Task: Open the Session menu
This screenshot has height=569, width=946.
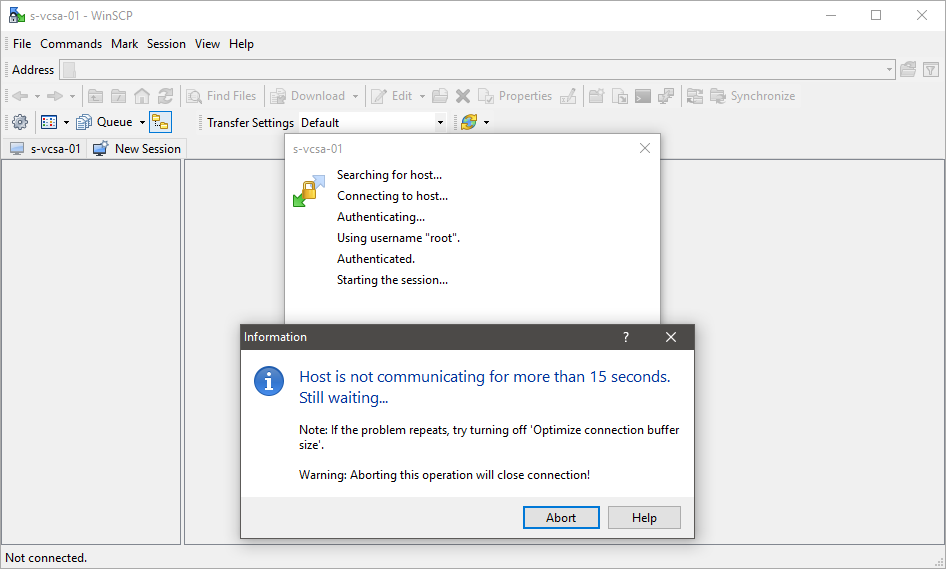Action: [166, 44]
